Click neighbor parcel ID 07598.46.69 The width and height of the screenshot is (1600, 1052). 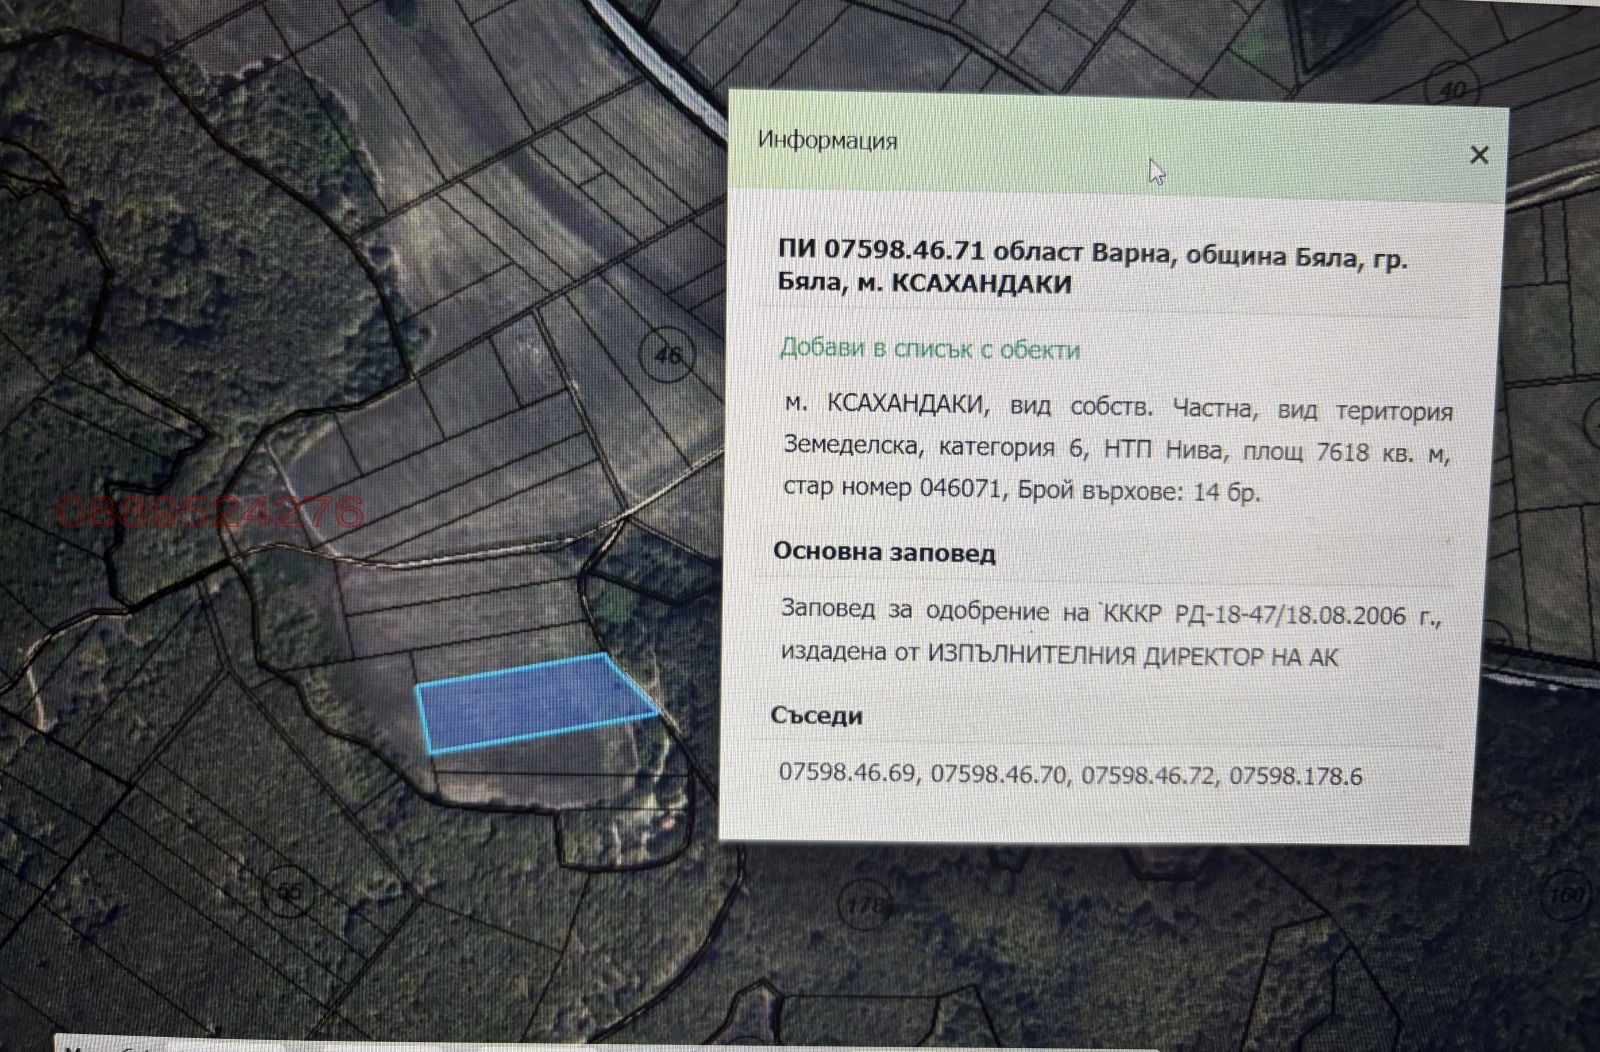tap(846, 773)
